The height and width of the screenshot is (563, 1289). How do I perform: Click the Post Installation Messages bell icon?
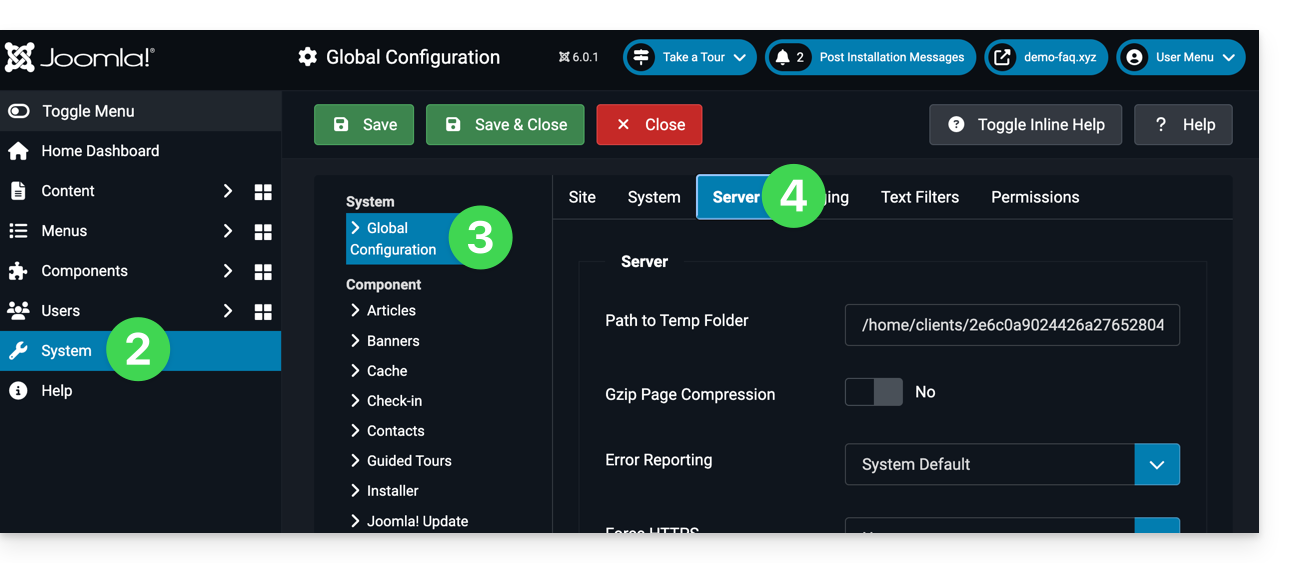click(x=783, y=58)
